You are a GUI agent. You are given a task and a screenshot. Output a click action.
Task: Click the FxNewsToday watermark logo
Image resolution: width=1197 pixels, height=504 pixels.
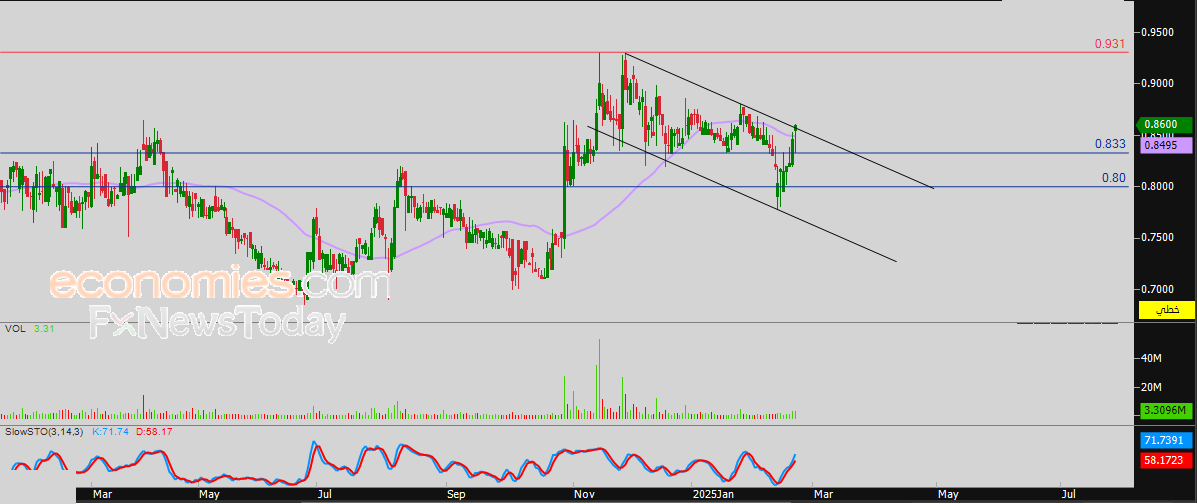(x=218, y=324)
